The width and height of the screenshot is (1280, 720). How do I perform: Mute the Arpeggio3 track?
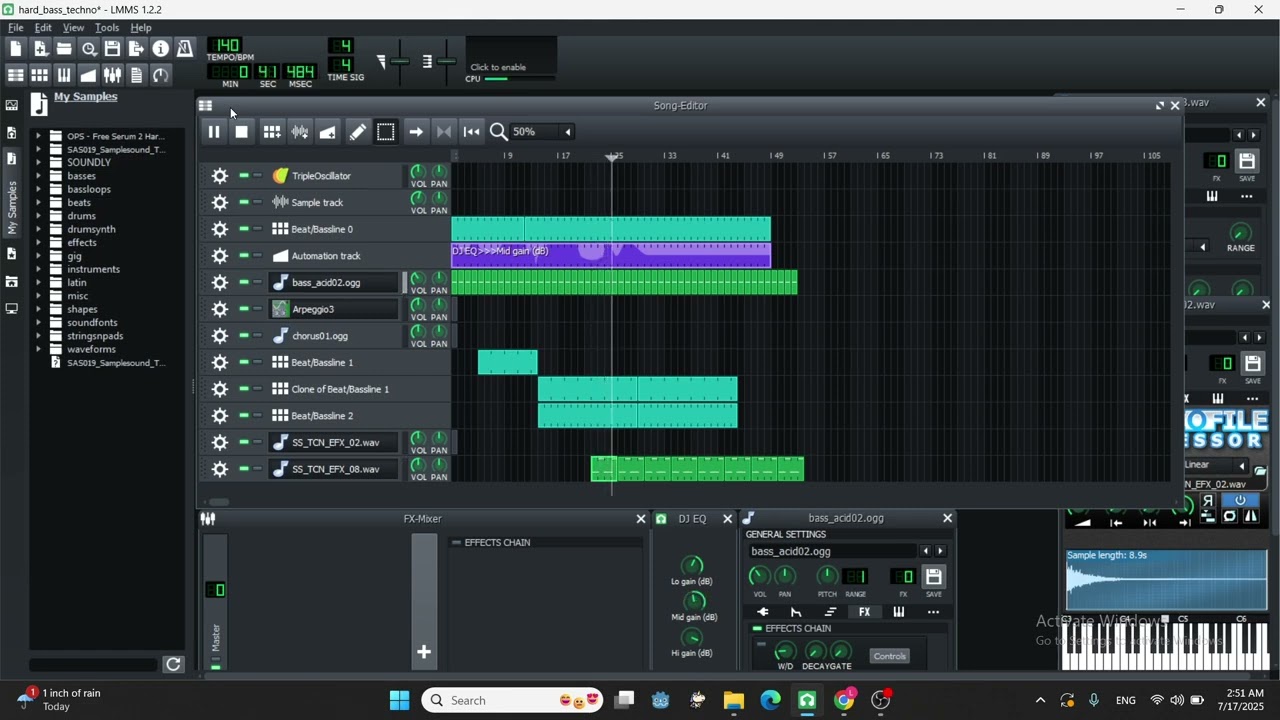pyautogui.click(x=244, y=309)
